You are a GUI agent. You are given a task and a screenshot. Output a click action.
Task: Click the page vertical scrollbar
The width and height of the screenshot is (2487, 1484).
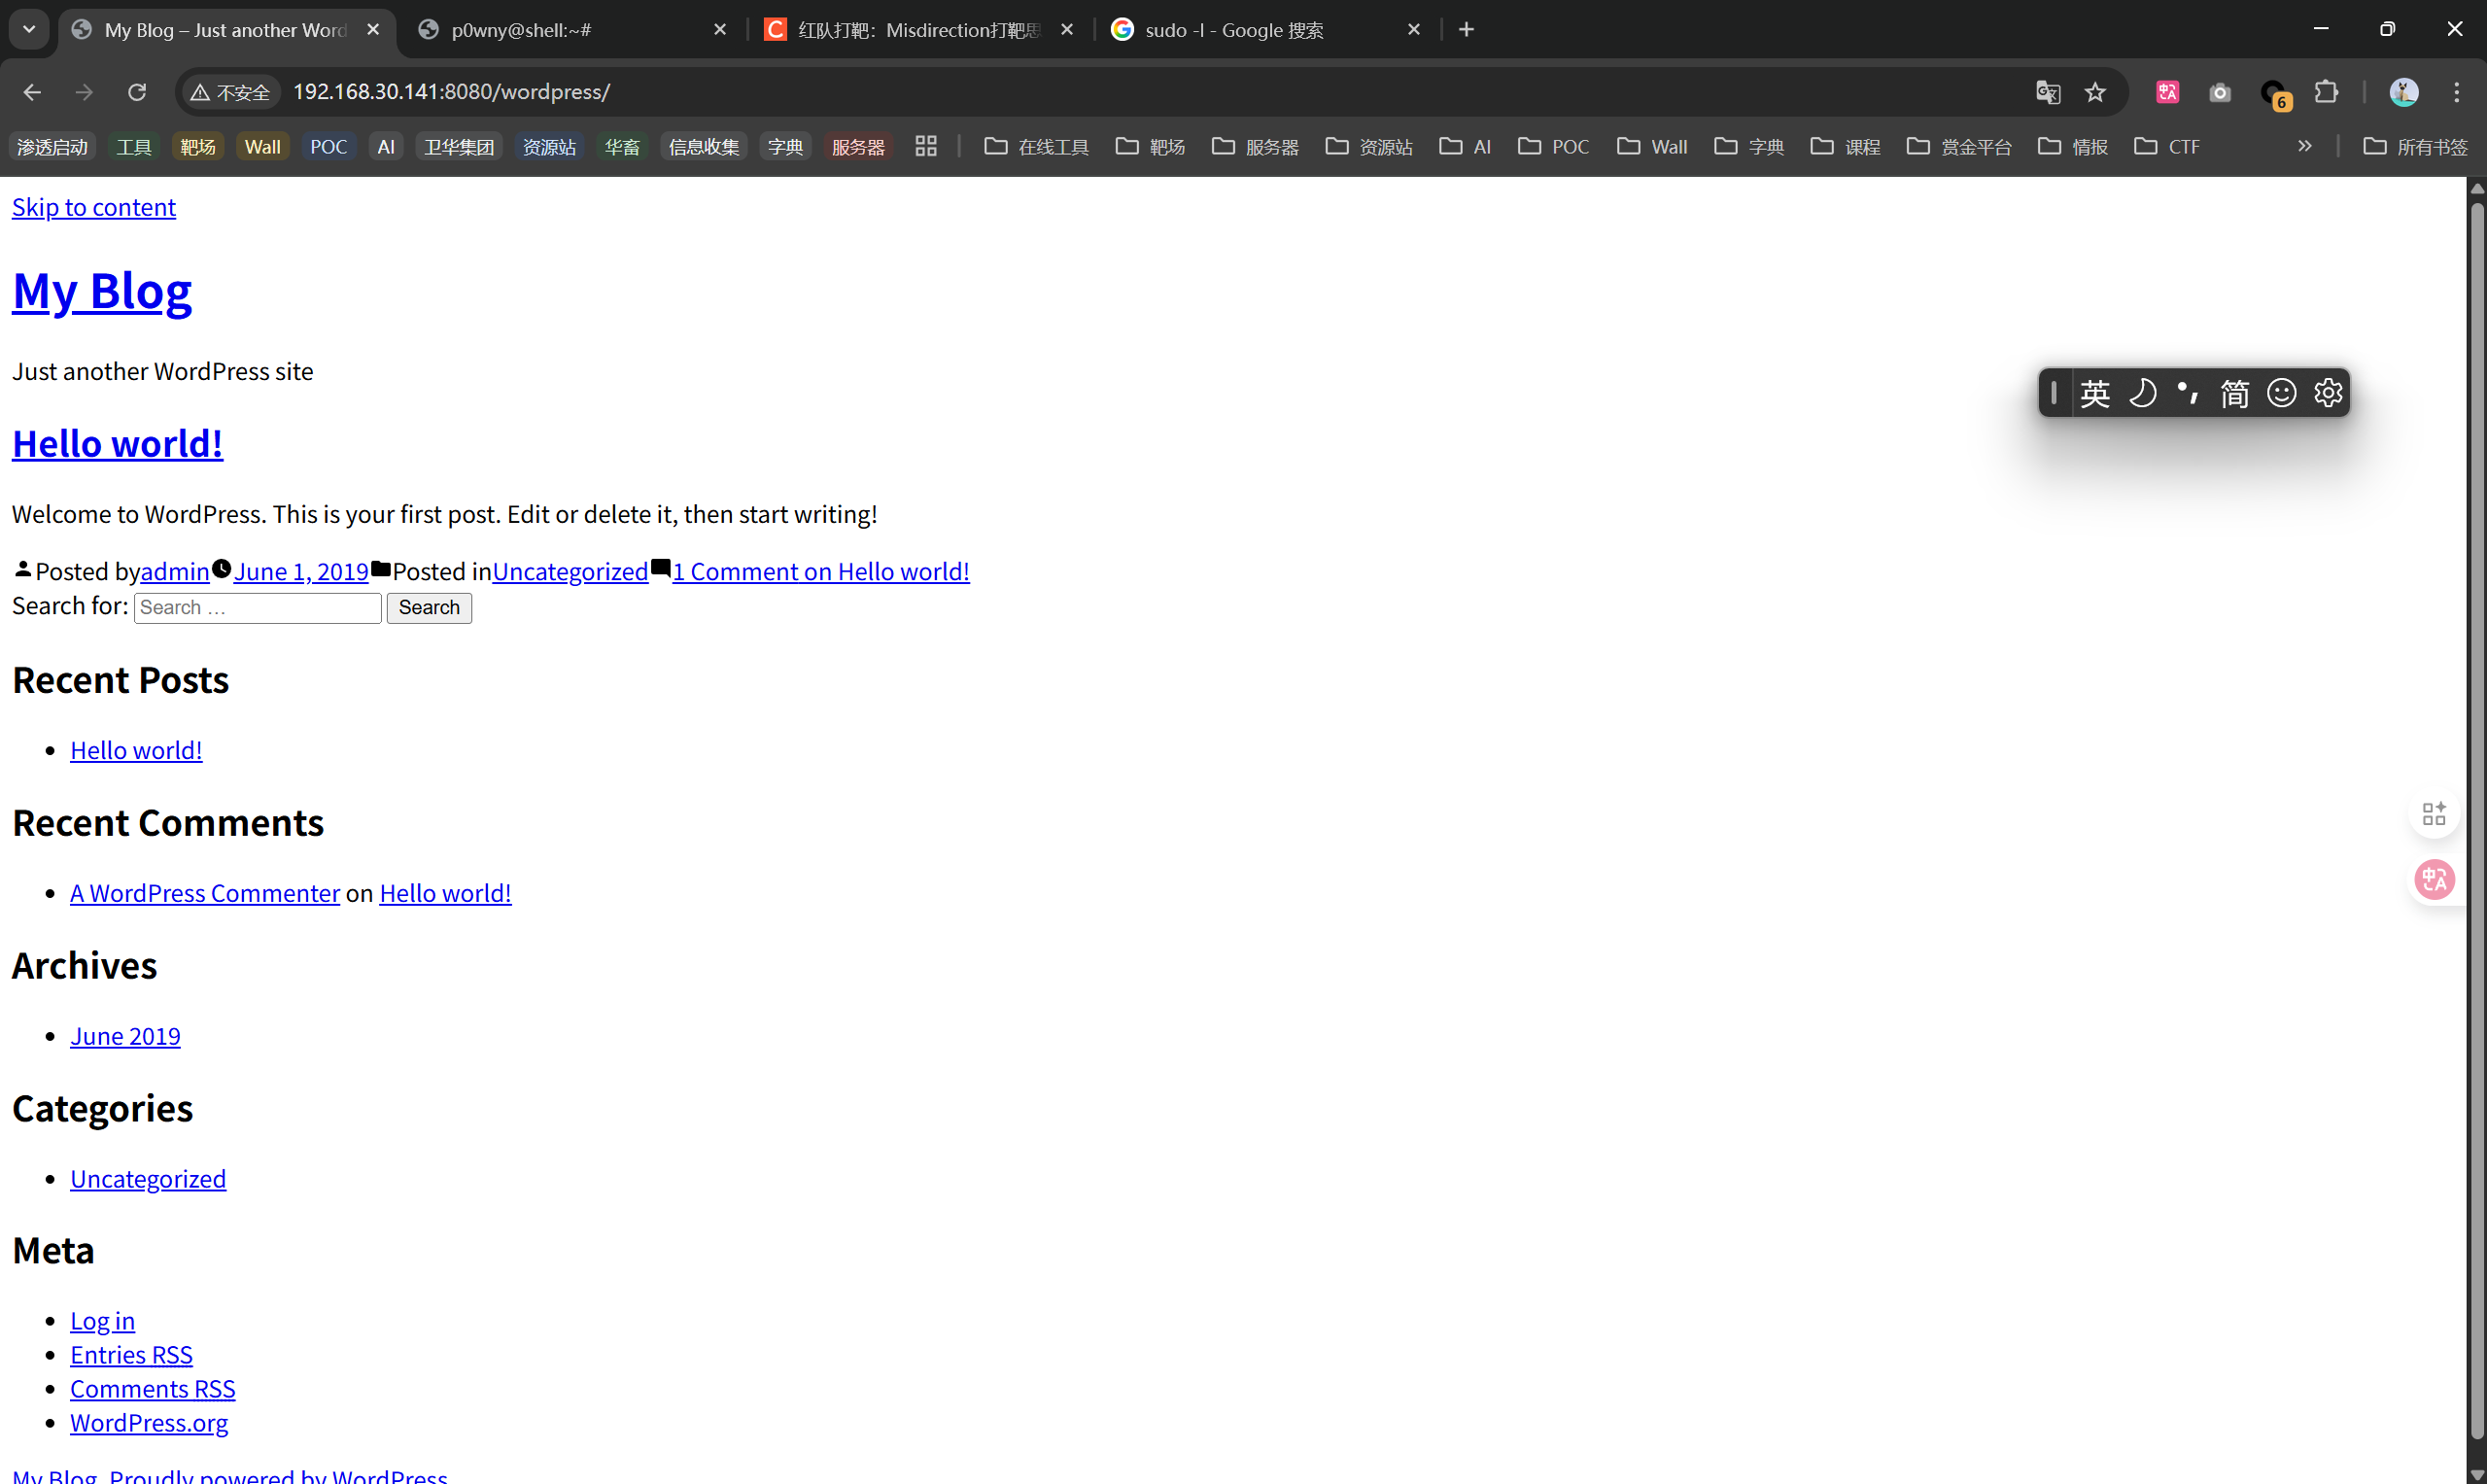pos(2476,800)
